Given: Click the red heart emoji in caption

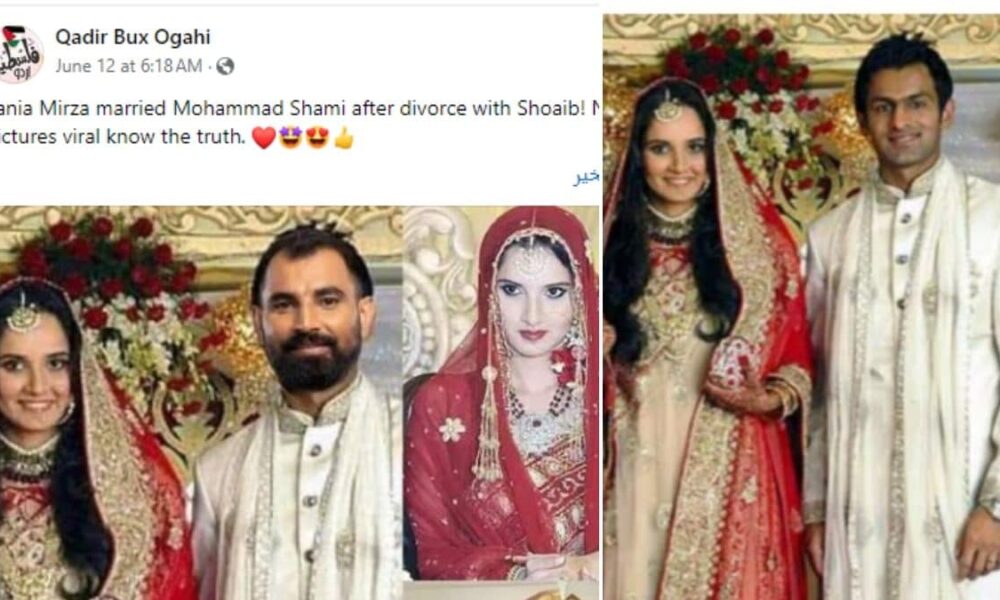Looking at the screenshot, I should (x=263, y=137).
